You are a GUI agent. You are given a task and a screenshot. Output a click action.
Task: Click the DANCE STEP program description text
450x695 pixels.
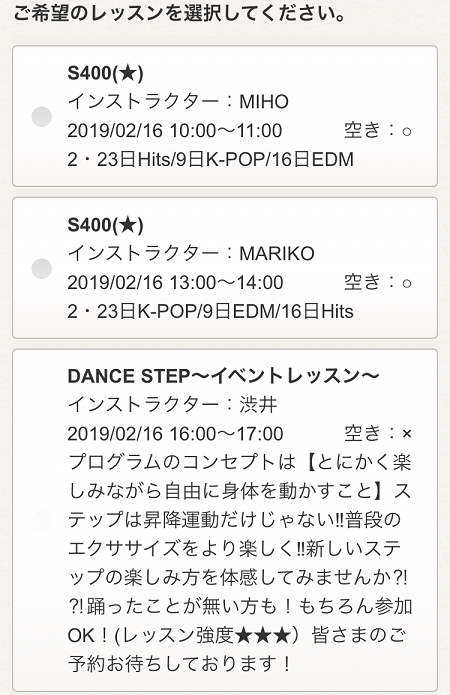pos(240,563)
